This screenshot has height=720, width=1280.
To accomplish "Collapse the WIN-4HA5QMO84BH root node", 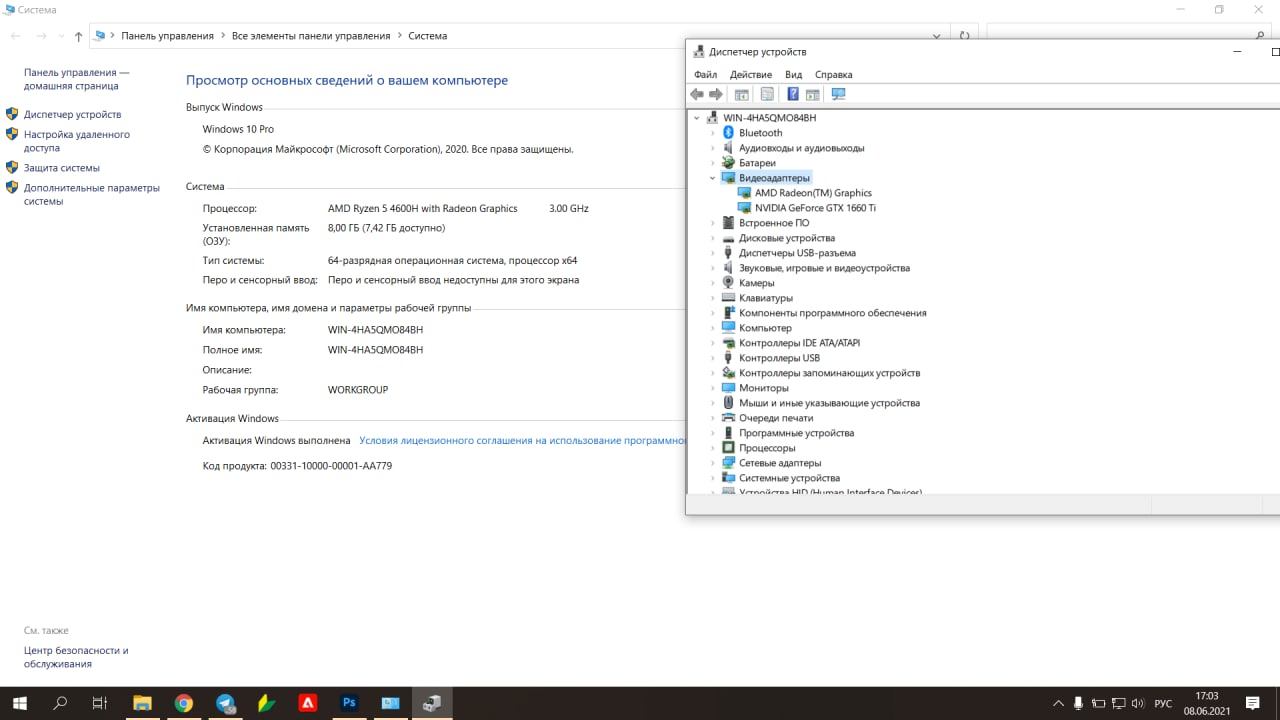I will click(x=697, y=118).
